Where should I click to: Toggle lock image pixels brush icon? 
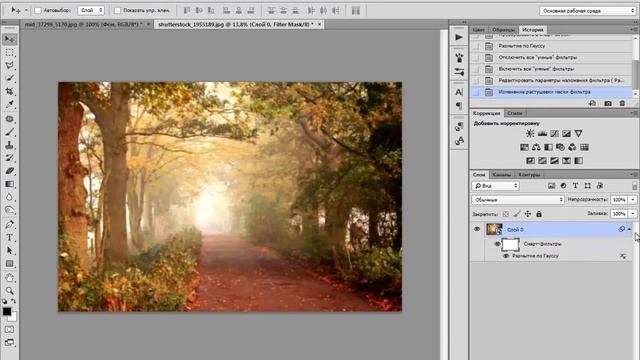(517, 214)
